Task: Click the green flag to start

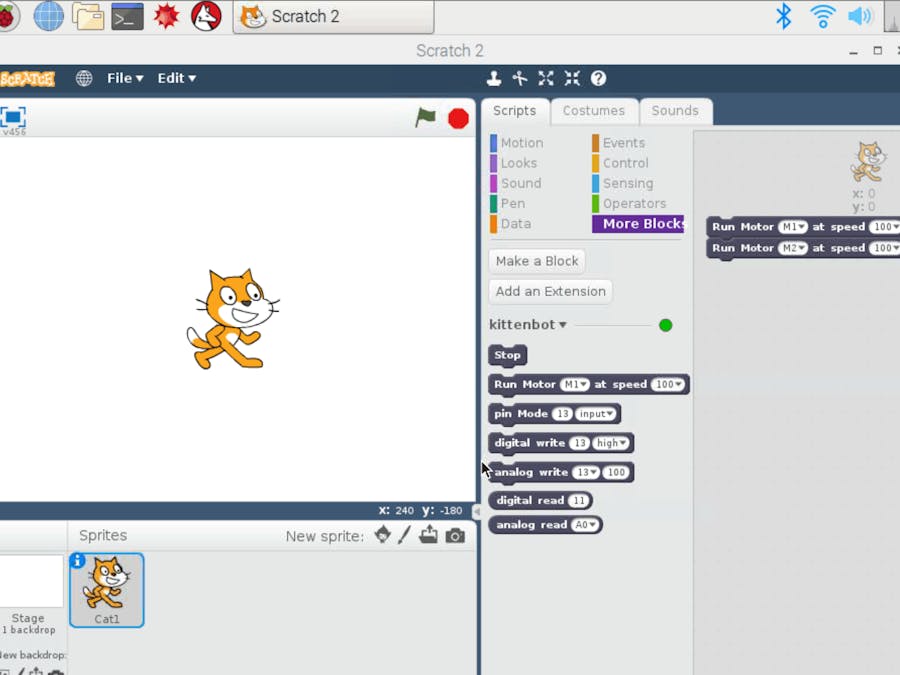Action: [426, 118]
